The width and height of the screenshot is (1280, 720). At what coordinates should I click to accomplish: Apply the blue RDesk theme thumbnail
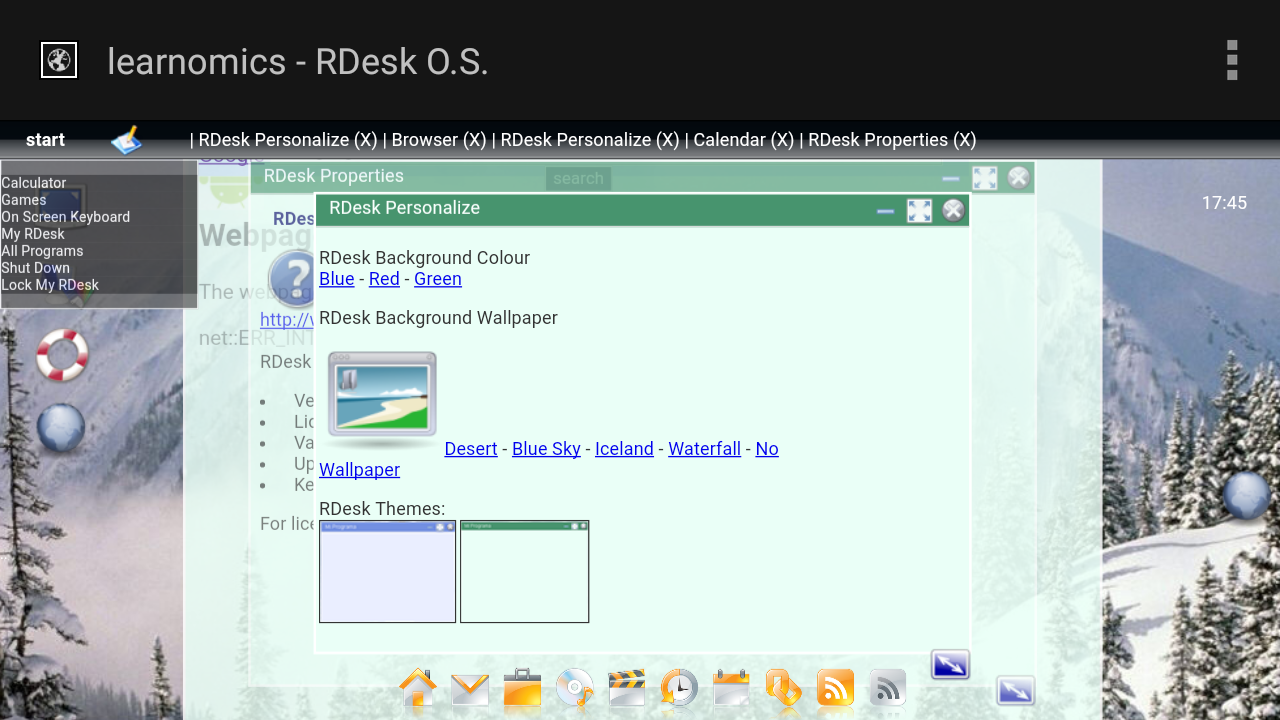click(x=387, y=571)
